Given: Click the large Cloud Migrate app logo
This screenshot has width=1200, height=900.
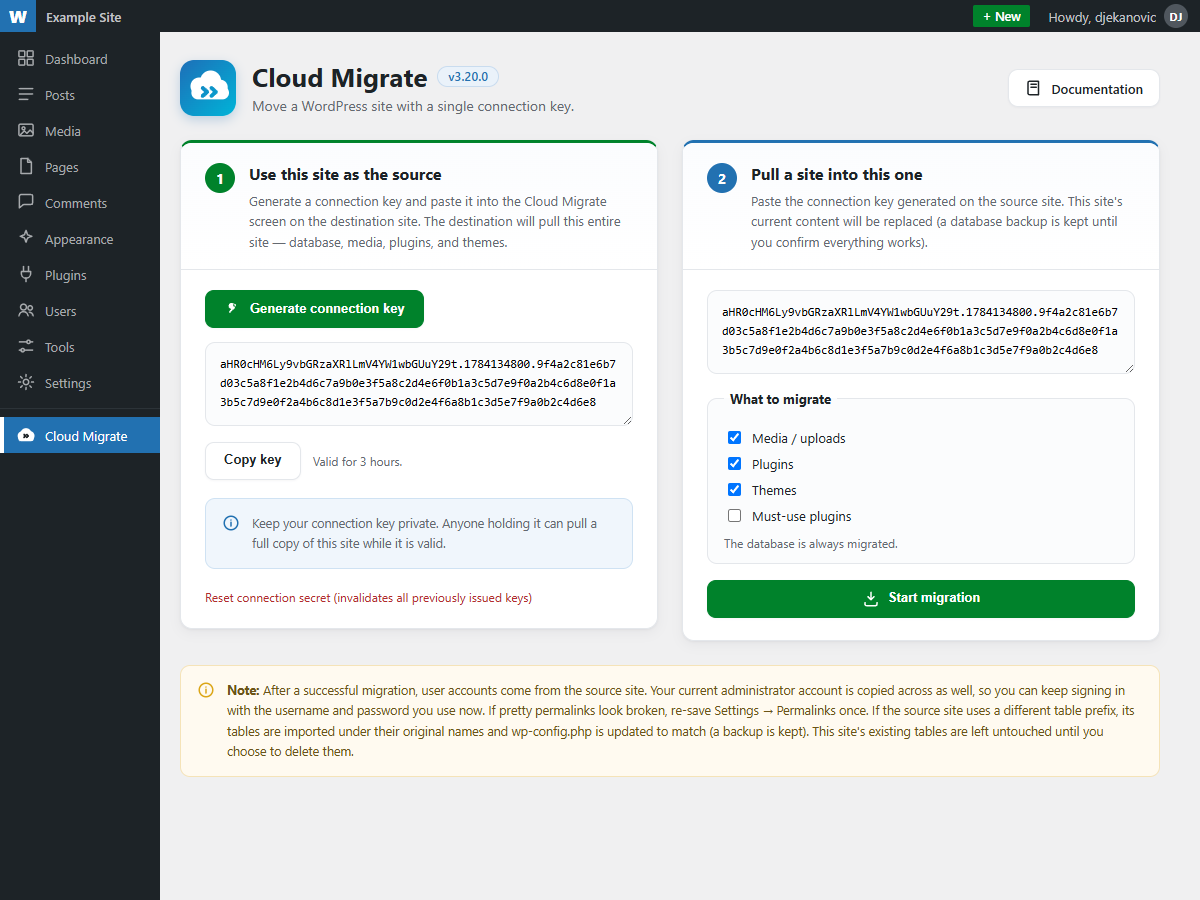Looking at the screenshot, I should click(208, 88).
